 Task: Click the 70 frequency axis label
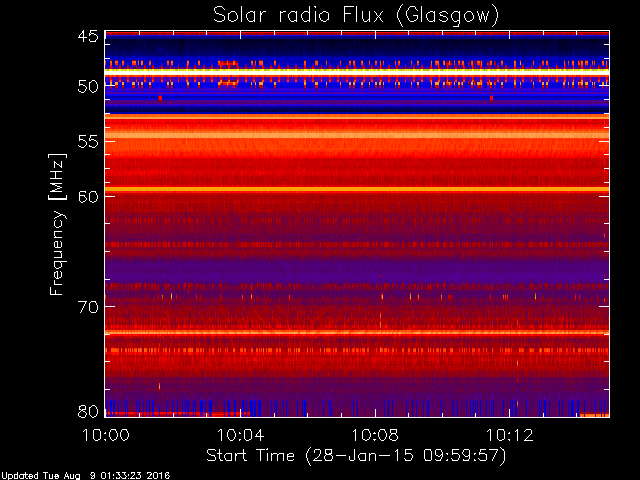(88, 307)
